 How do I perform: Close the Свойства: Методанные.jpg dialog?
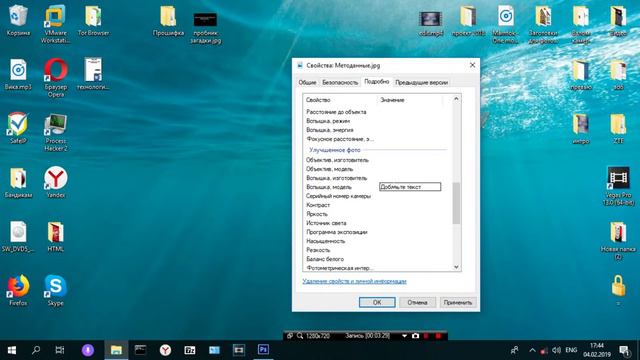(x=472, y=65)
